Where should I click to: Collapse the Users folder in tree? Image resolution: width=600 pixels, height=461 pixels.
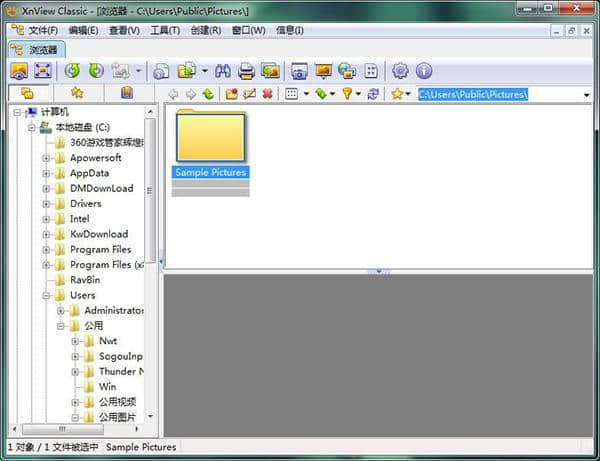click(47, 296)
